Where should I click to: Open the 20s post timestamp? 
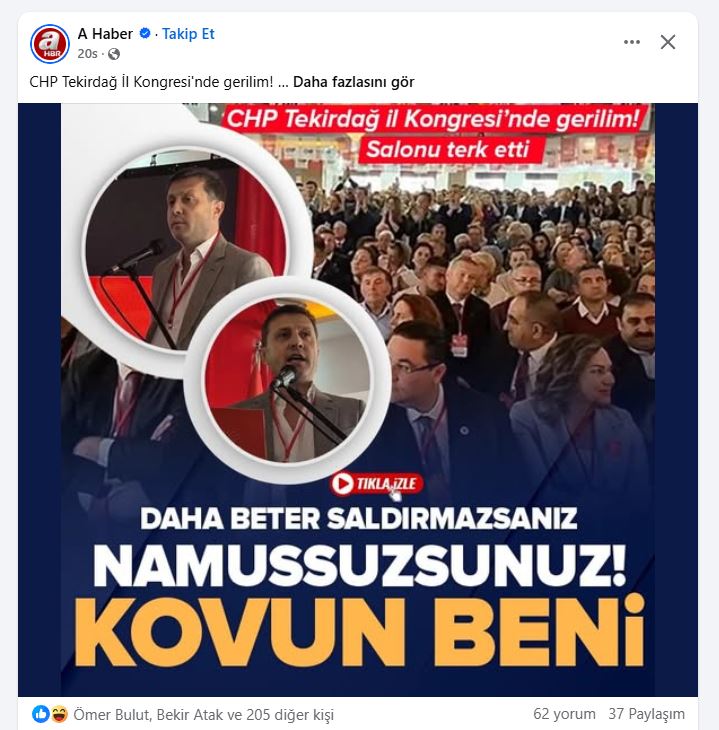click(x=88, y=54)
